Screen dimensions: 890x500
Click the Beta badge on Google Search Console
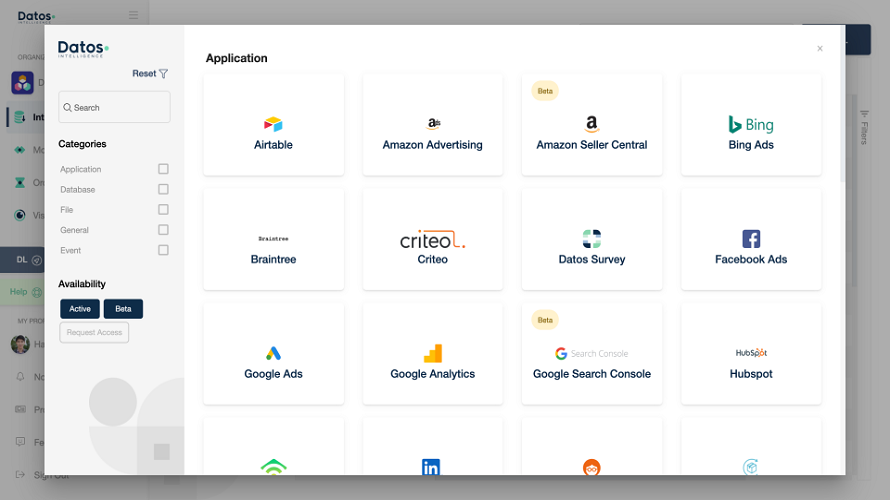click(545, 320)
